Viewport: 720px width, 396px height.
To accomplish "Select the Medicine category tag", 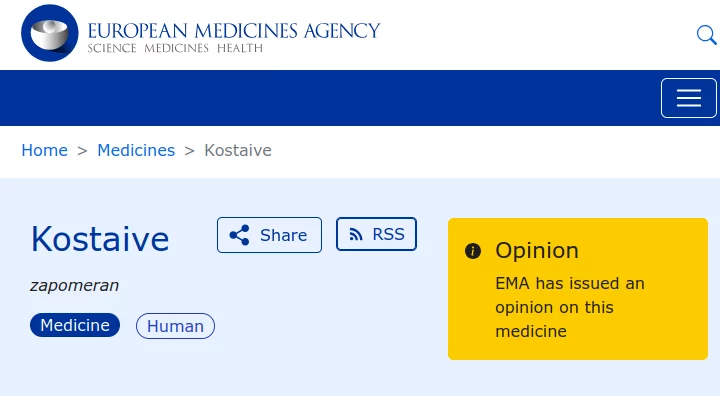I will (x=75, y=325).
